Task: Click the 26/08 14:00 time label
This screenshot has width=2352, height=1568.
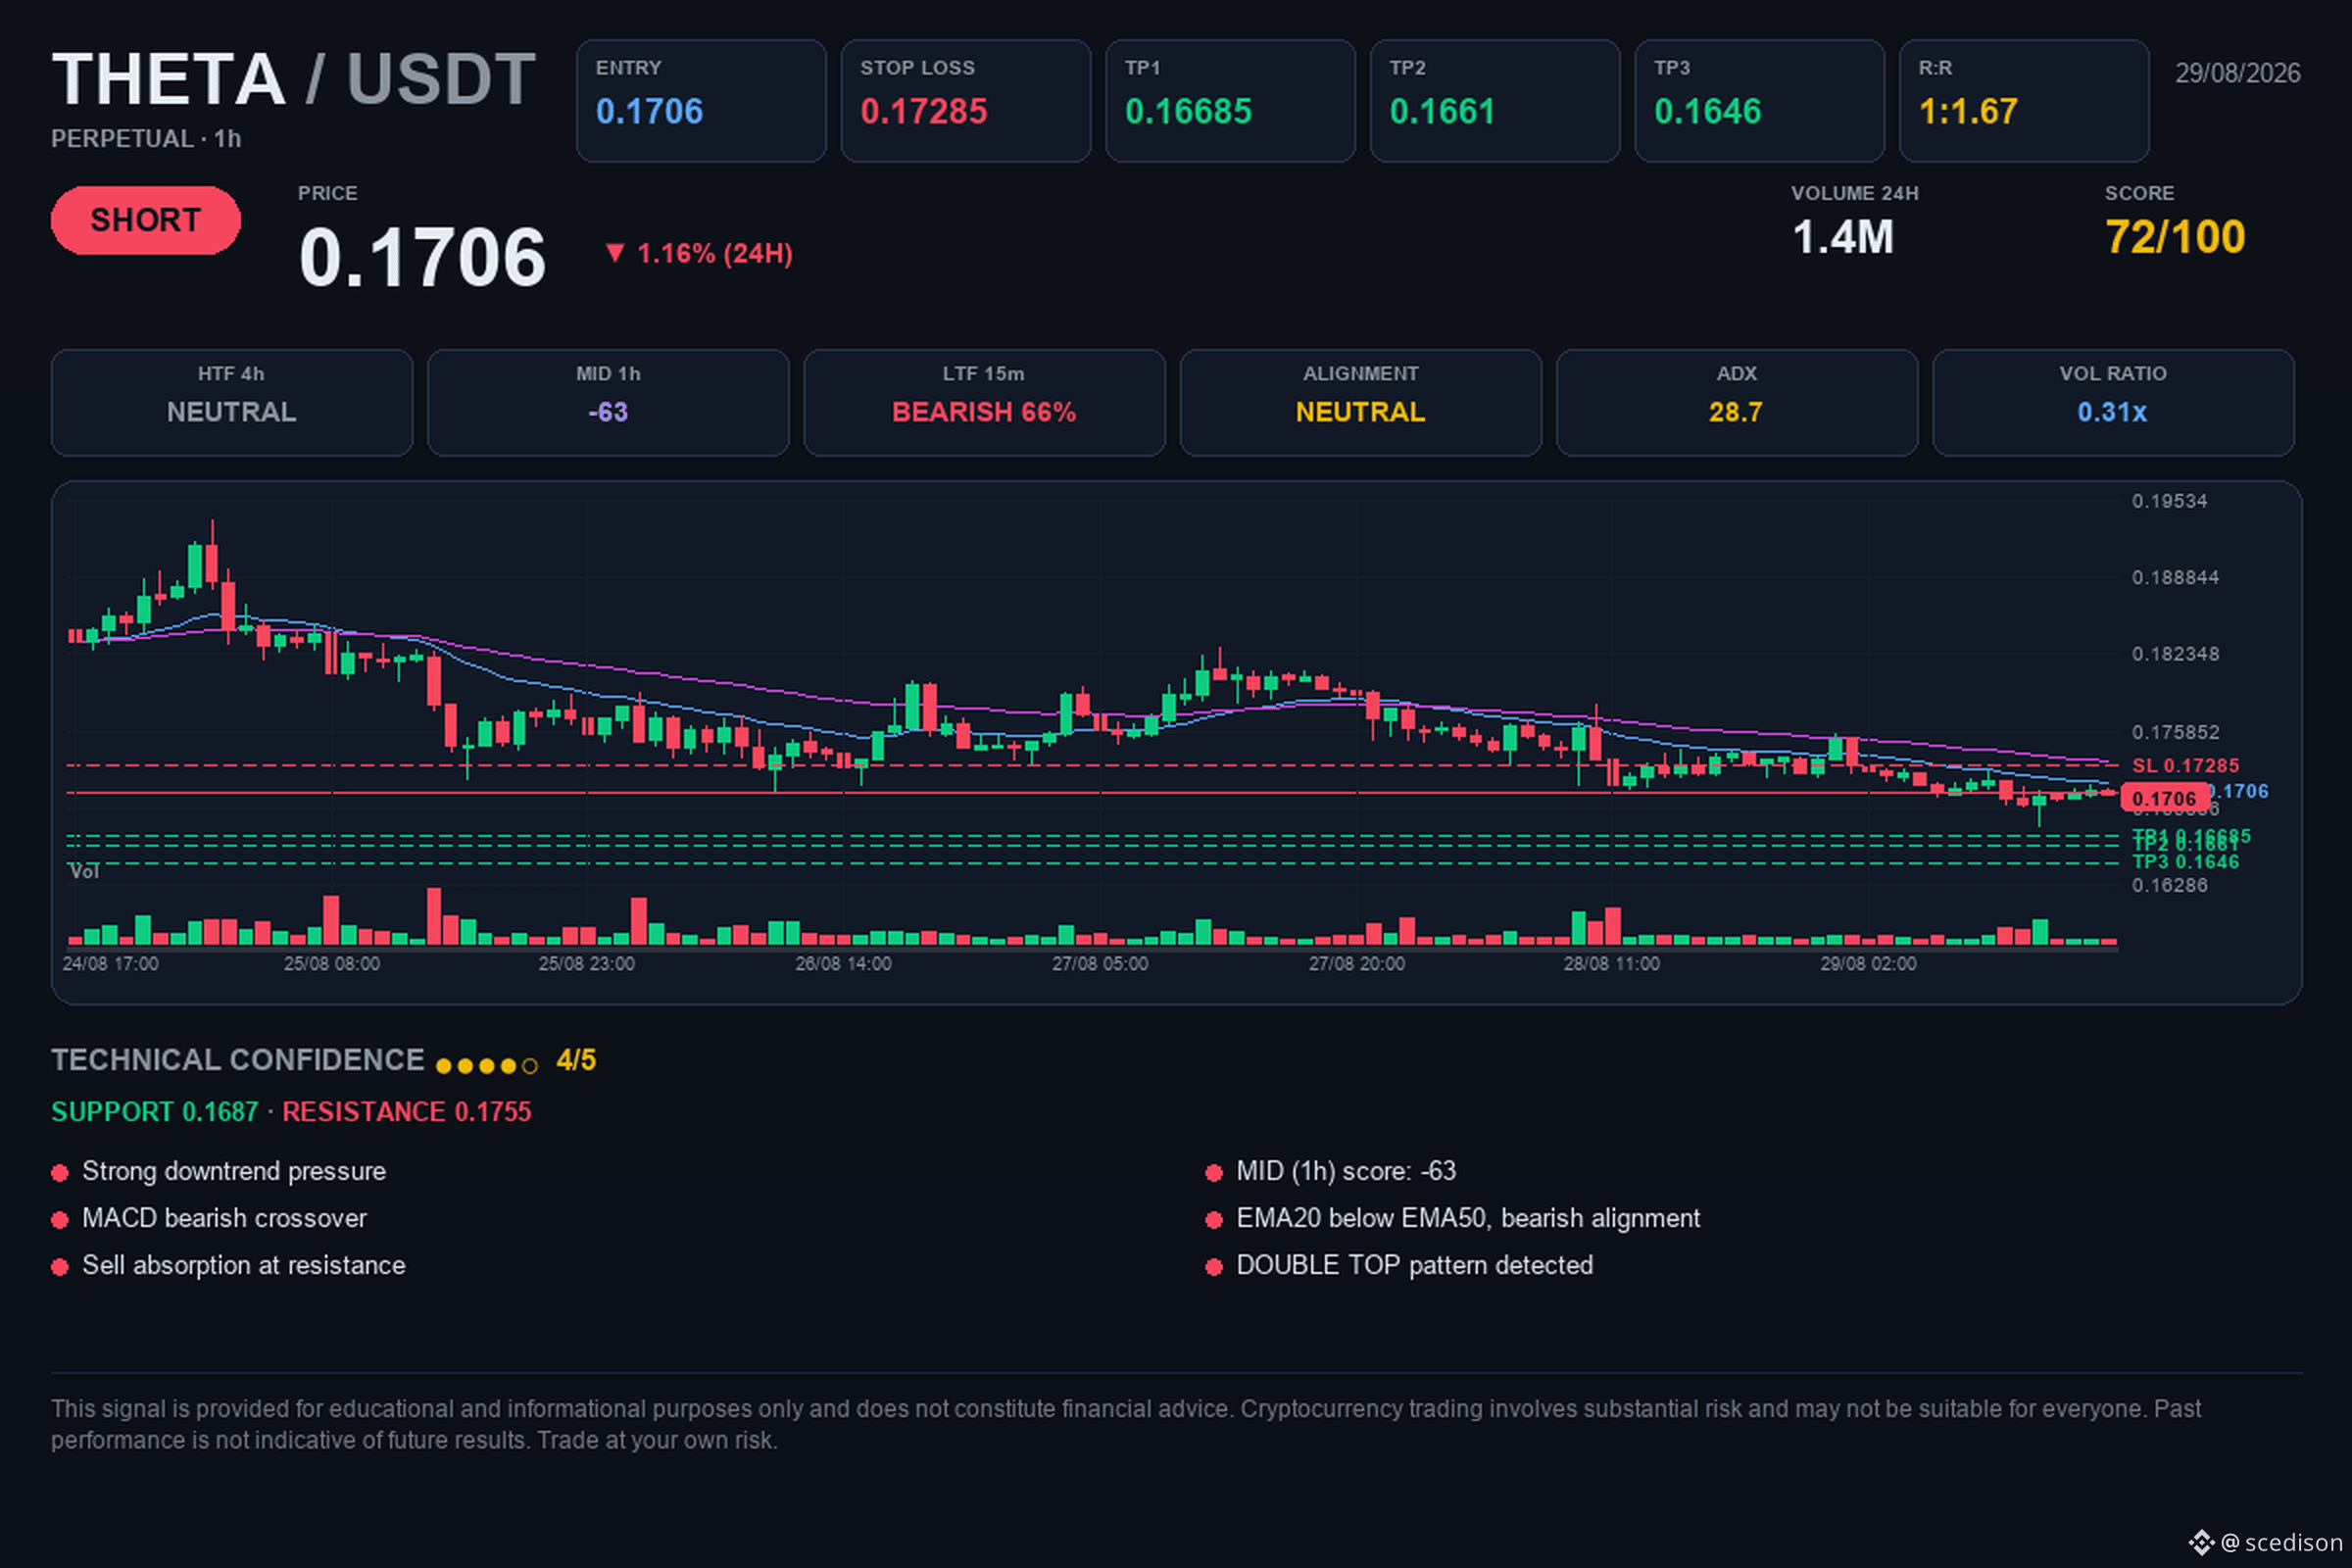Action: coord(843,964)
